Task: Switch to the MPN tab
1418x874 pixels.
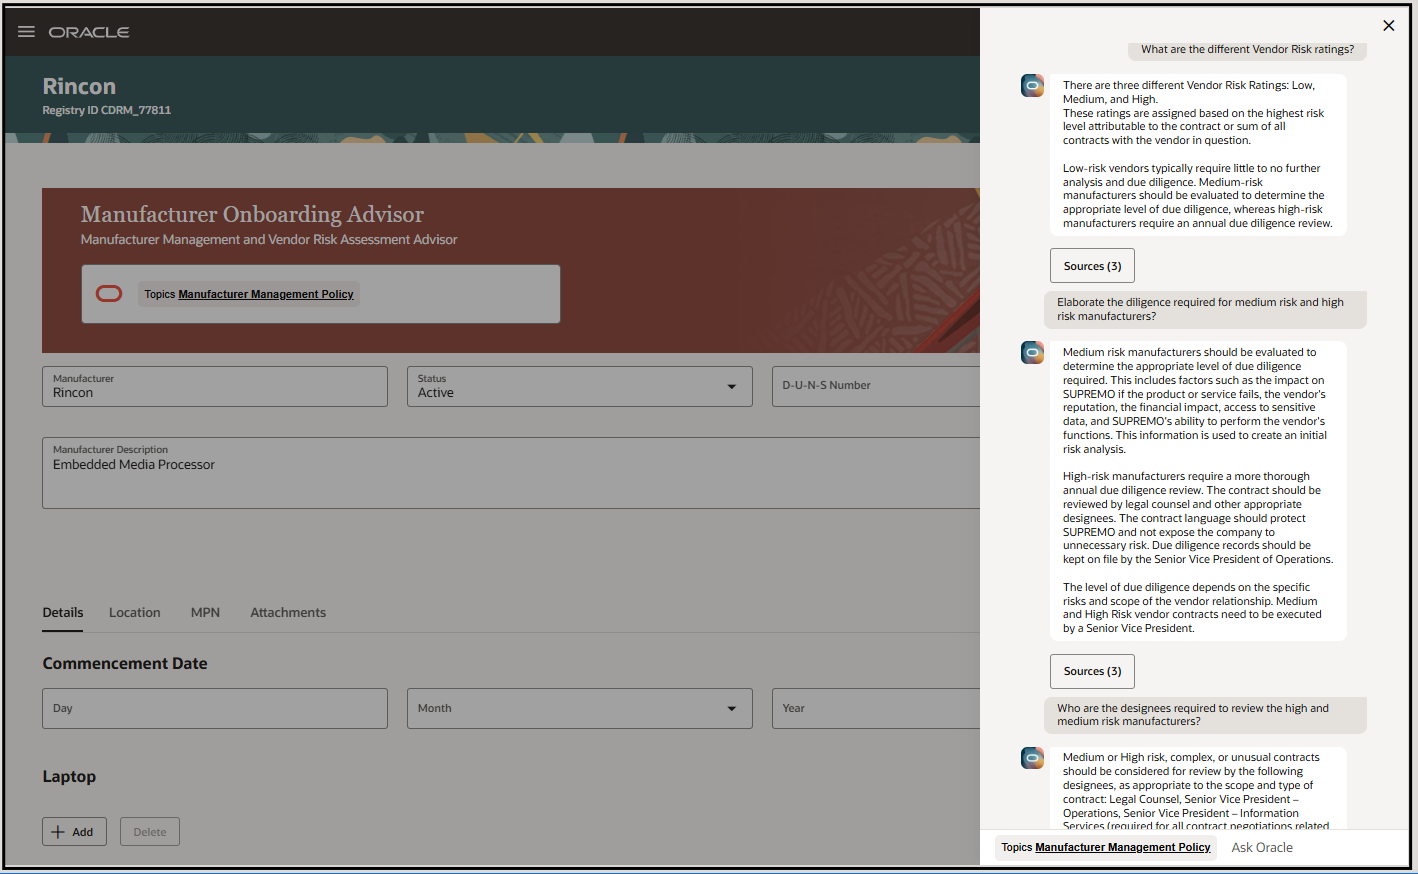Action: [205, 612]
